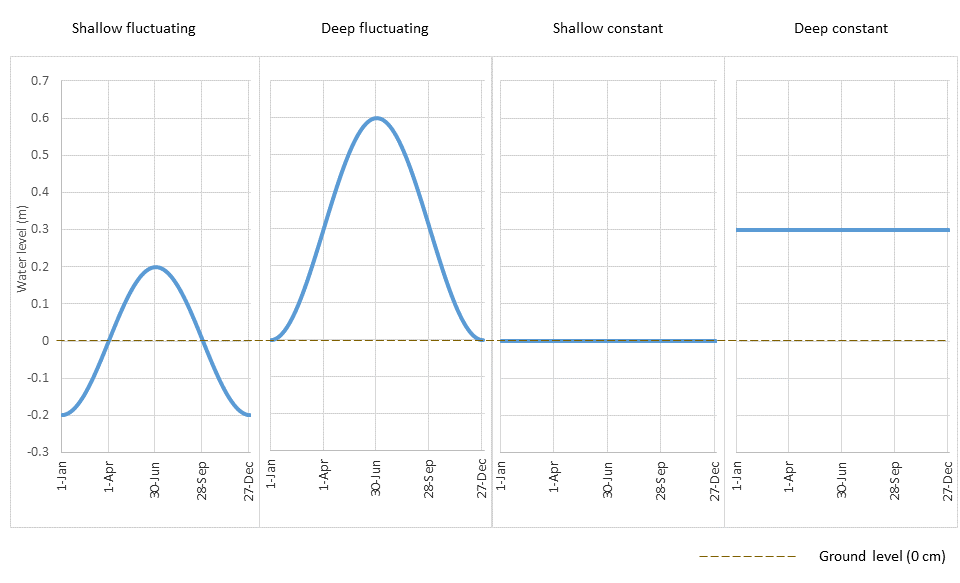The width and height of the screenshot is (960, 583).
Task: Select the "Deep fluctuating" panel title
Action: 375,28
